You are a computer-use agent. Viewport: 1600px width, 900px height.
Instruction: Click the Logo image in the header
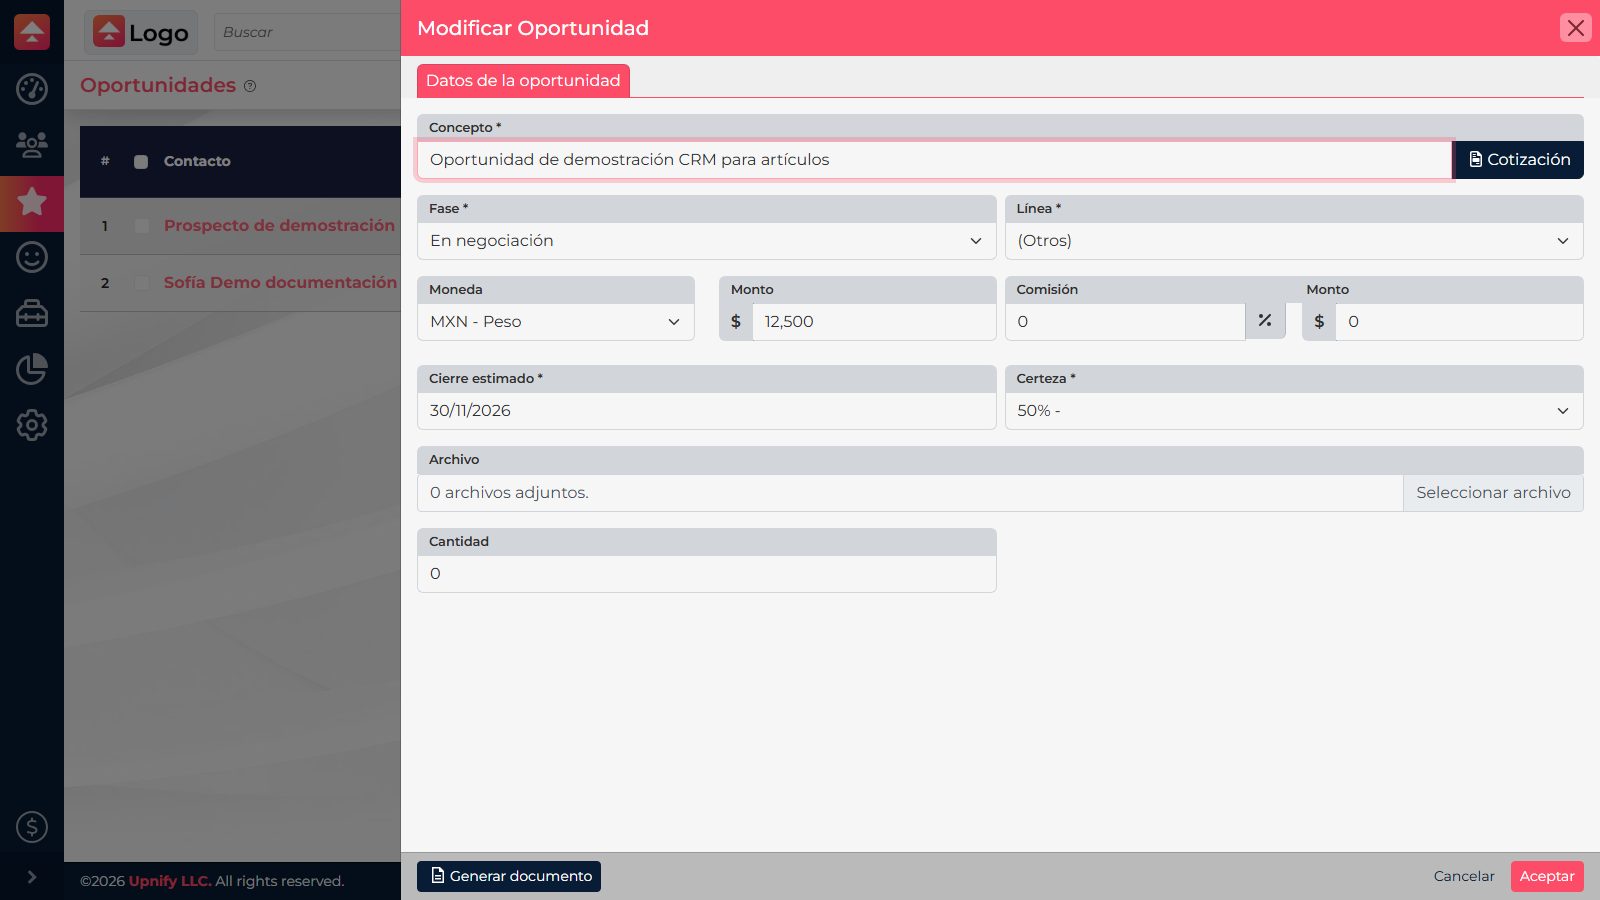[141, 32]
